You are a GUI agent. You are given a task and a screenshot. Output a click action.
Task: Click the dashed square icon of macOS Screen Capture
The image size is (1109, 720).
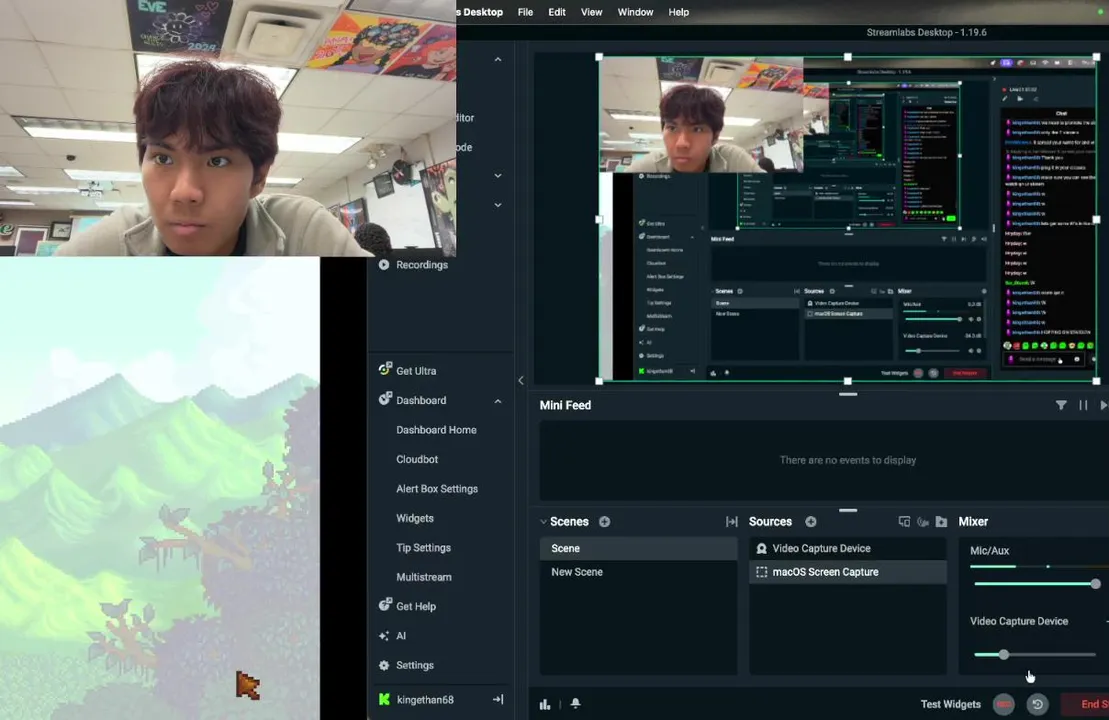click(x=762, y=572)
